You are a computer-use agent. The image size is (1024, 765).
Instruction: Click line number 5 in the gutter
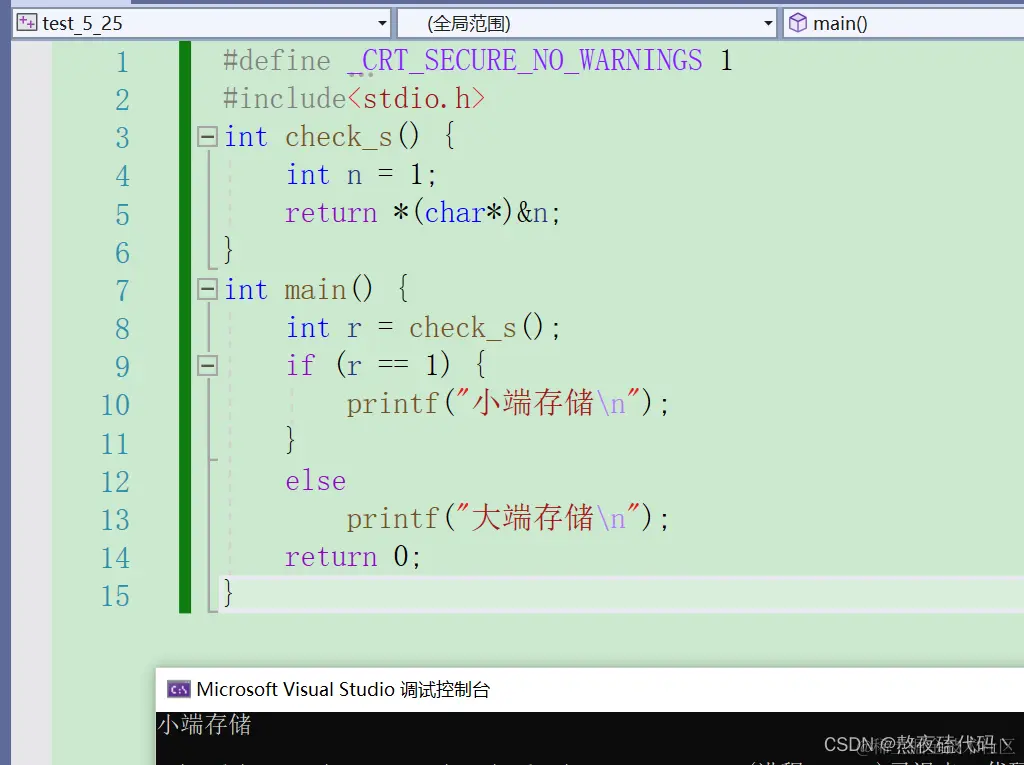click(122, 215)
